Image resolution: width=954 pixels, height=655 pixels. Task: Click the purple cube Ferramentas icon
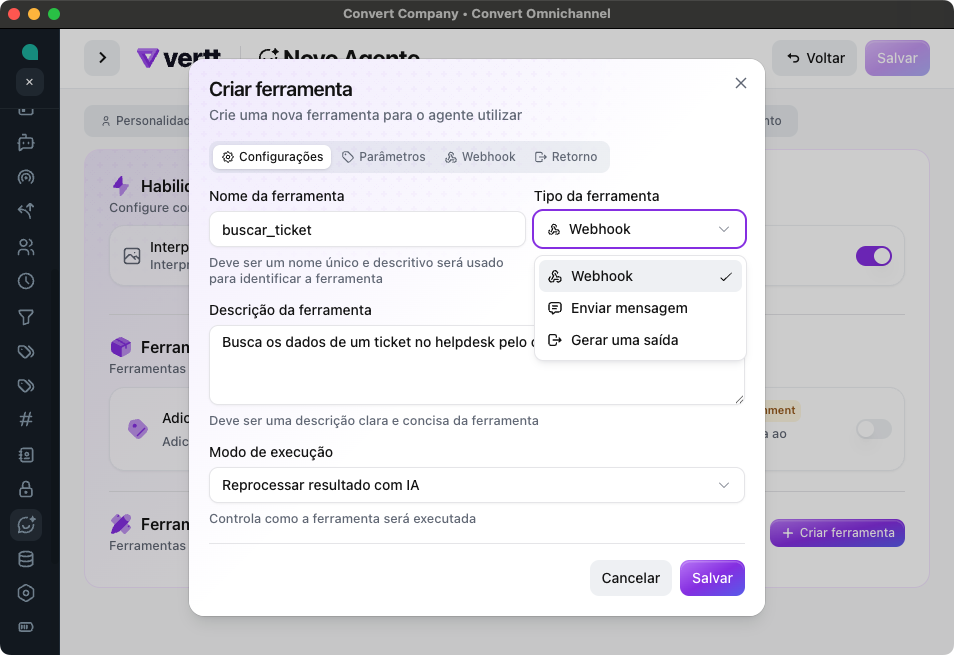click(x=121, y=347)
